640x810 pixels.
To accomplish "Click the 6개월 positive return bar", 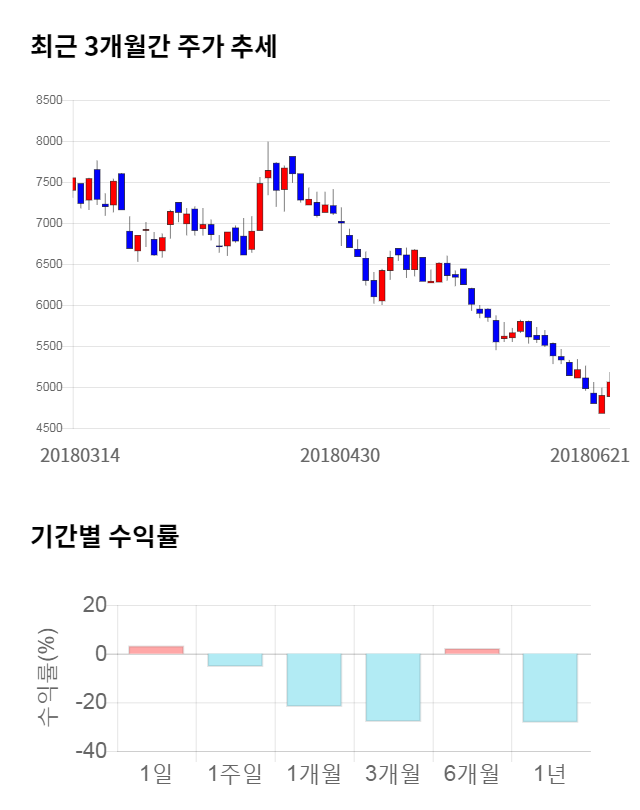I will pyautogui.click(x=472, y=651).
